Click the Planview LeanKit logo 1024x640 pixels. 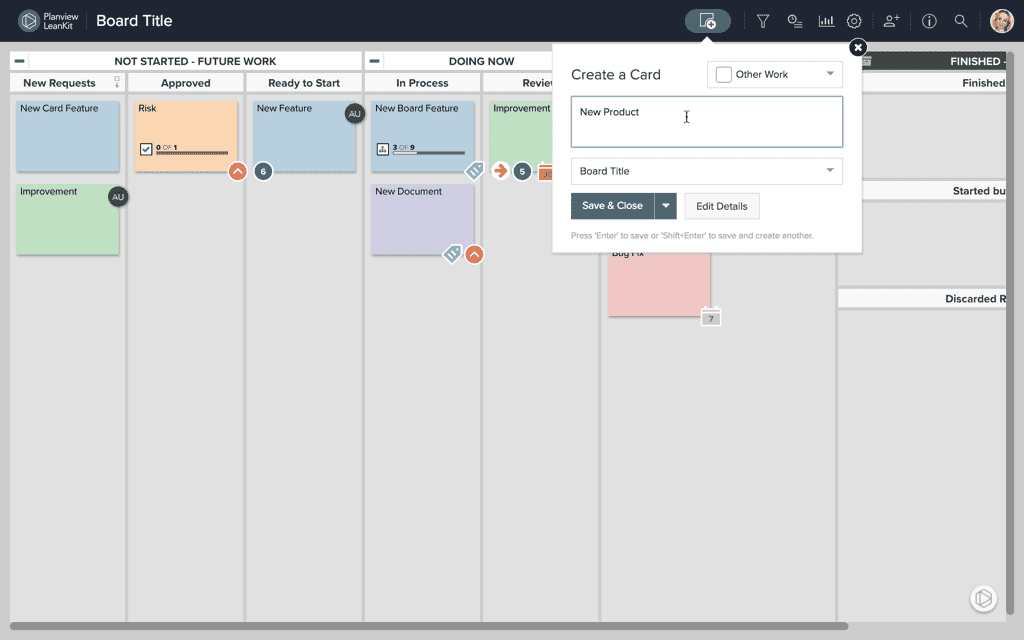48,21
